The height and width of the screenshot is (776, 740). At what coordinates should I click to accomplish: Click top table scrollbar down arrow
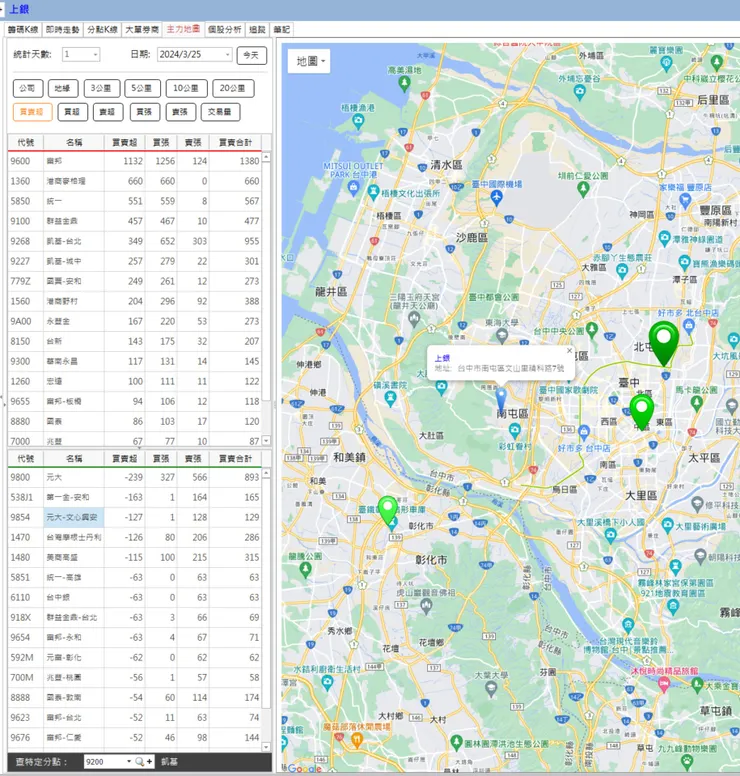[266, 440]
